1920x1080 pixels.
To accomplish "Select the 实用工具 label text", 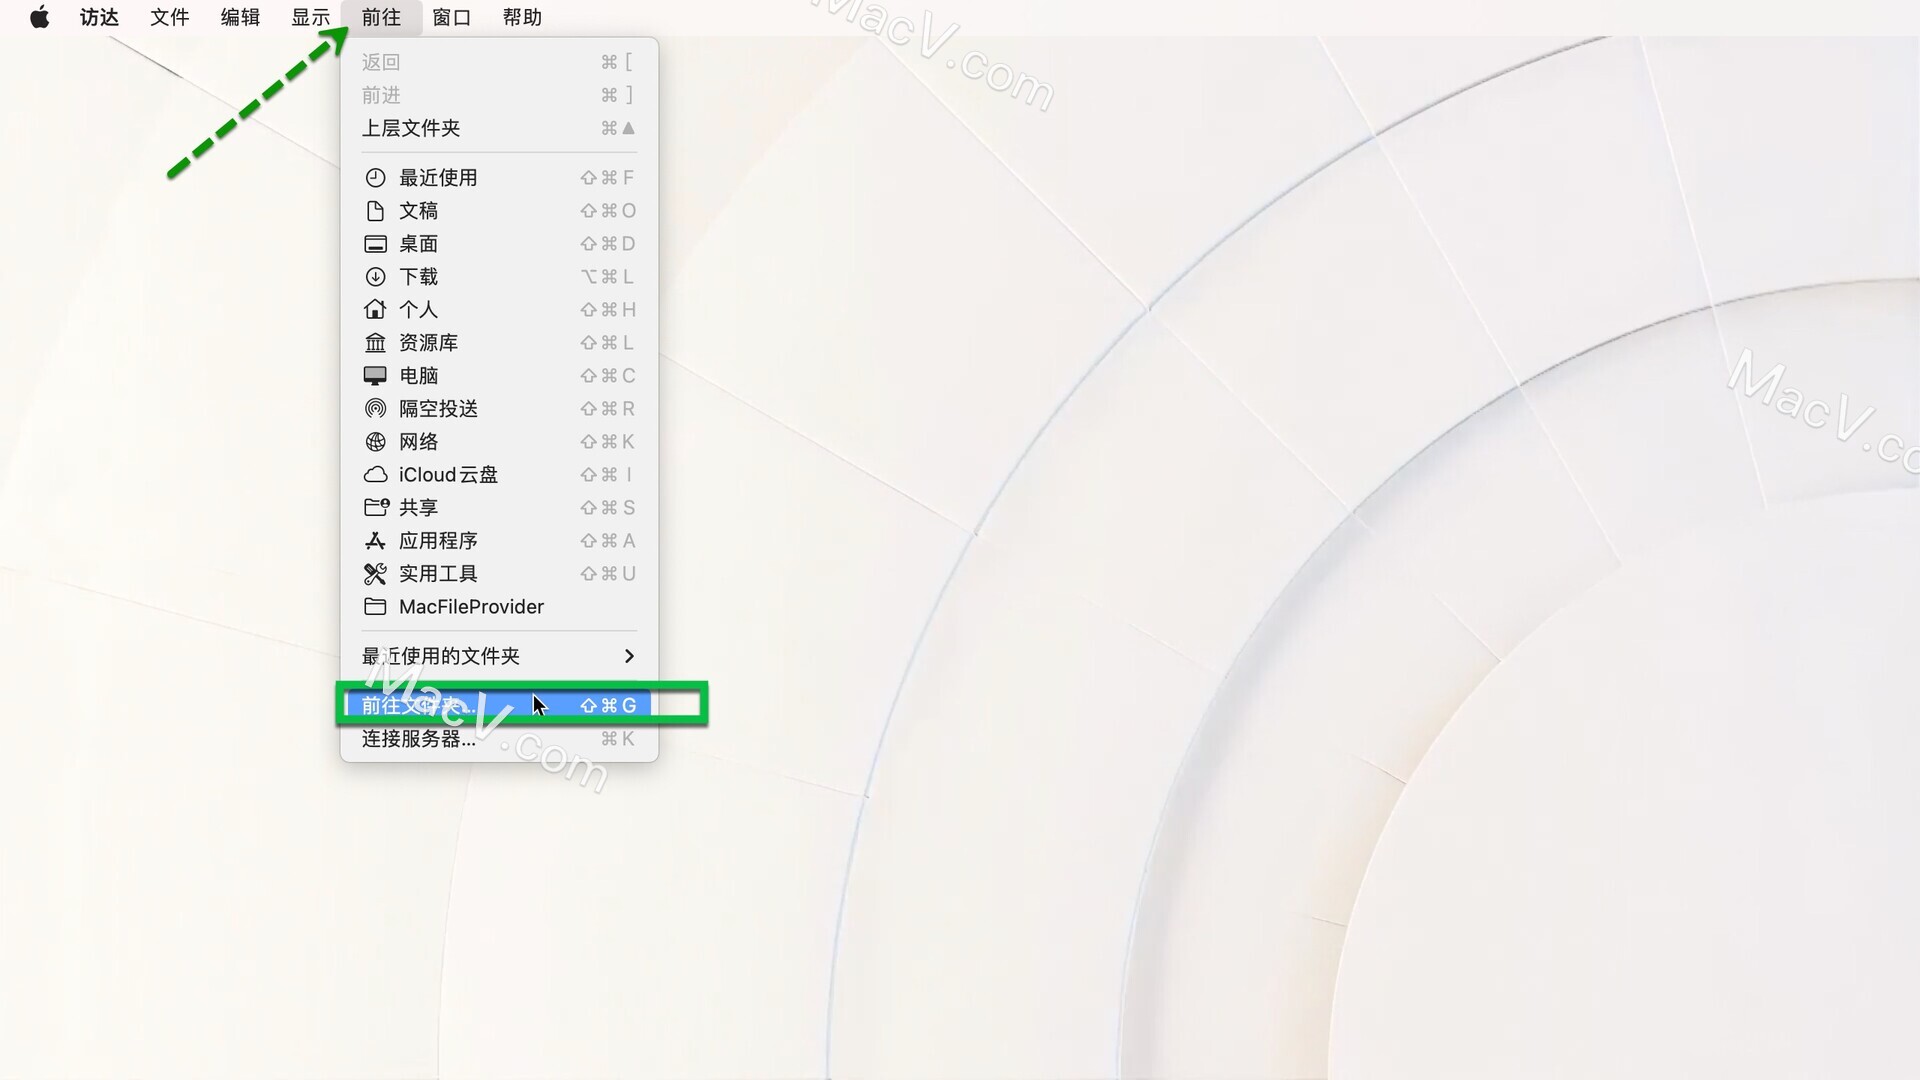I will 438,574.
